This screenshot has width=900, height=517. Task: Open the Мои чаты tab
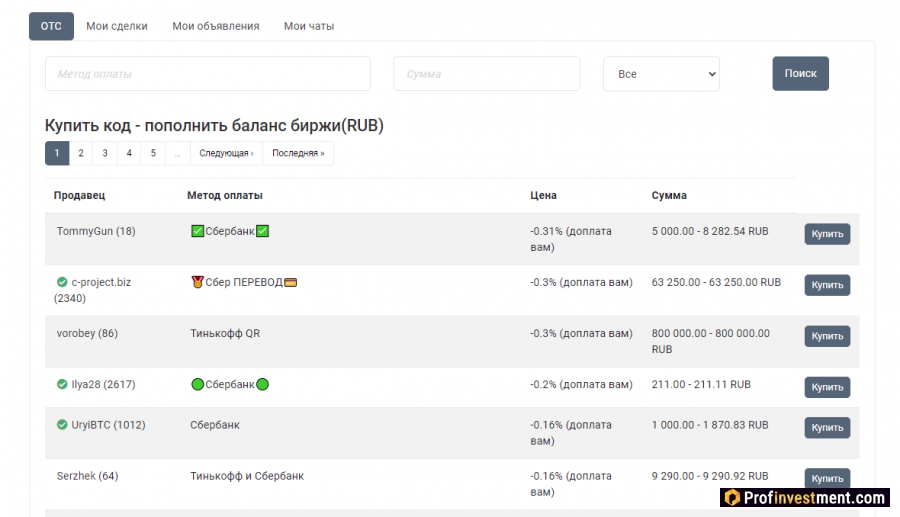pyautogui.click(x=309, y=26)
